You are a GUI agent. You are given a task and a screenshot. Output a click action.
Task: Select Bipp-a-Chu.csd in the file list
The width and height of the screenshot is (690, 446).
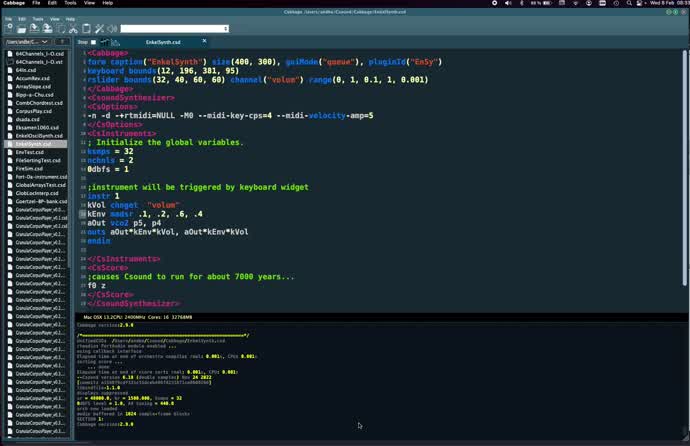pos(36,95)
